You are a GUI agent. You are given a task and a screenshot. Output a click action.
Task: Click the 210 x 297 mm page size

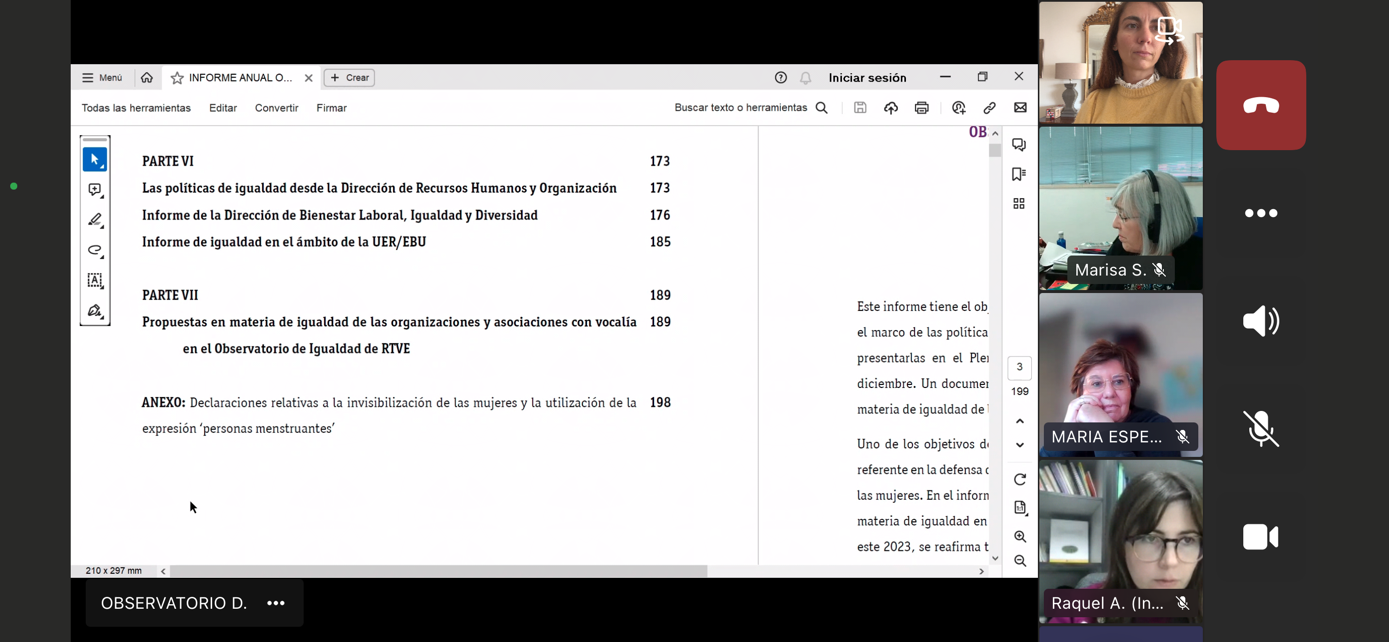click(x=113, y=571)
